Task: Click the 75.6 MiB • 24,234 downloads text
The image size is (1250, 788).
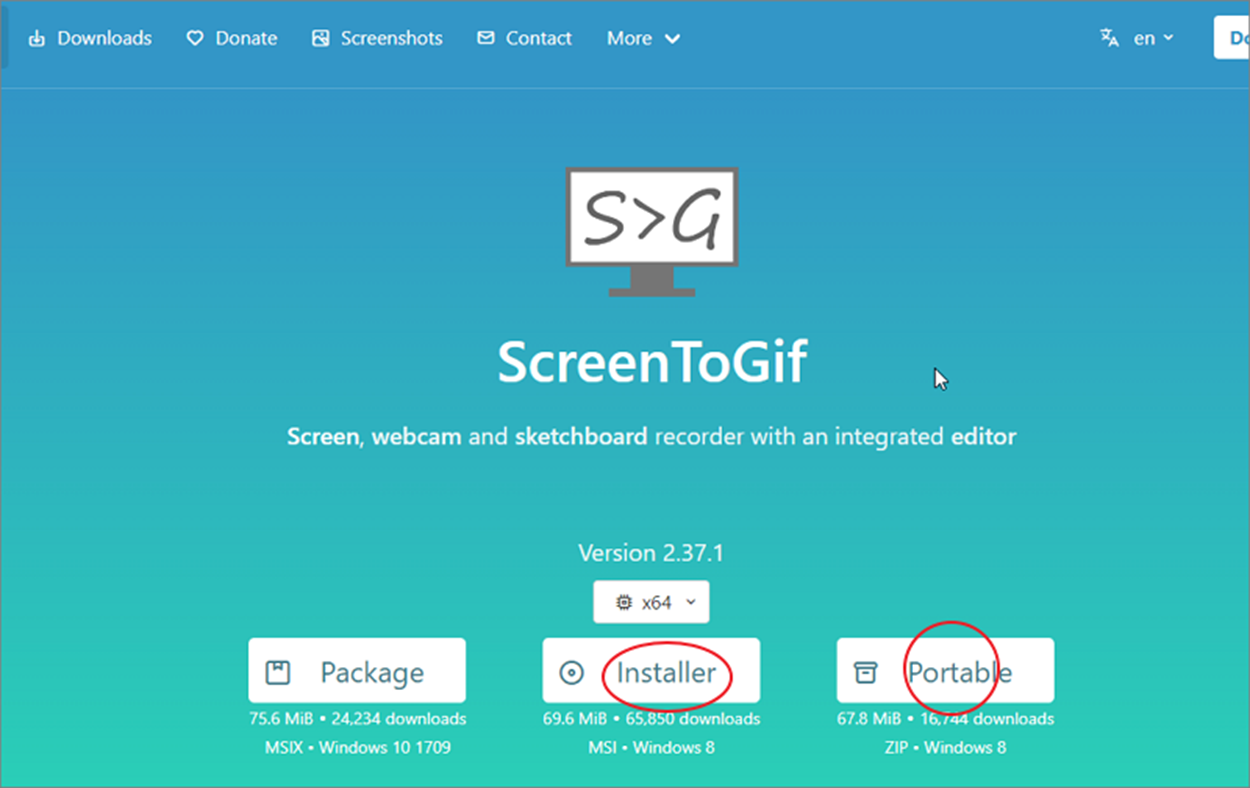Action: coord(357,719)
